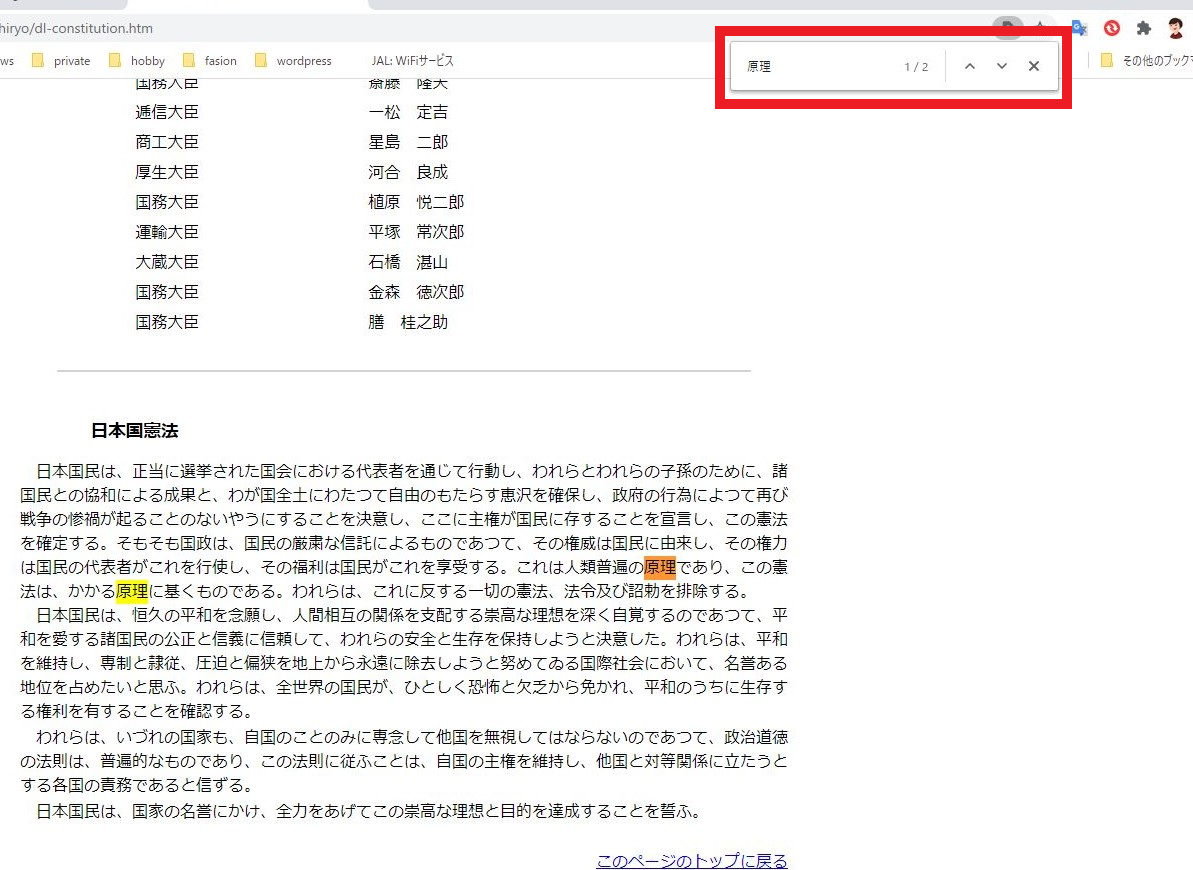Click the red circular sync extension icon
The height and width of the screenshot is (870, 1193).
click(1111, 28)
